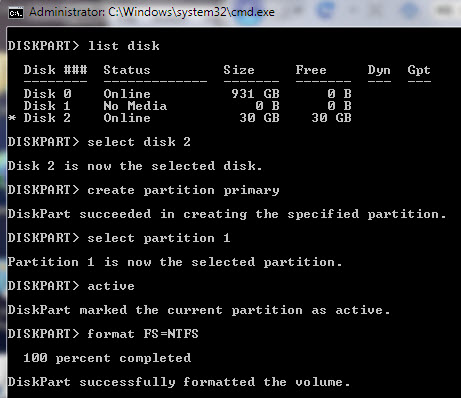Click the 'format FS=NTFS' command
461x398 pixels.
143,334
